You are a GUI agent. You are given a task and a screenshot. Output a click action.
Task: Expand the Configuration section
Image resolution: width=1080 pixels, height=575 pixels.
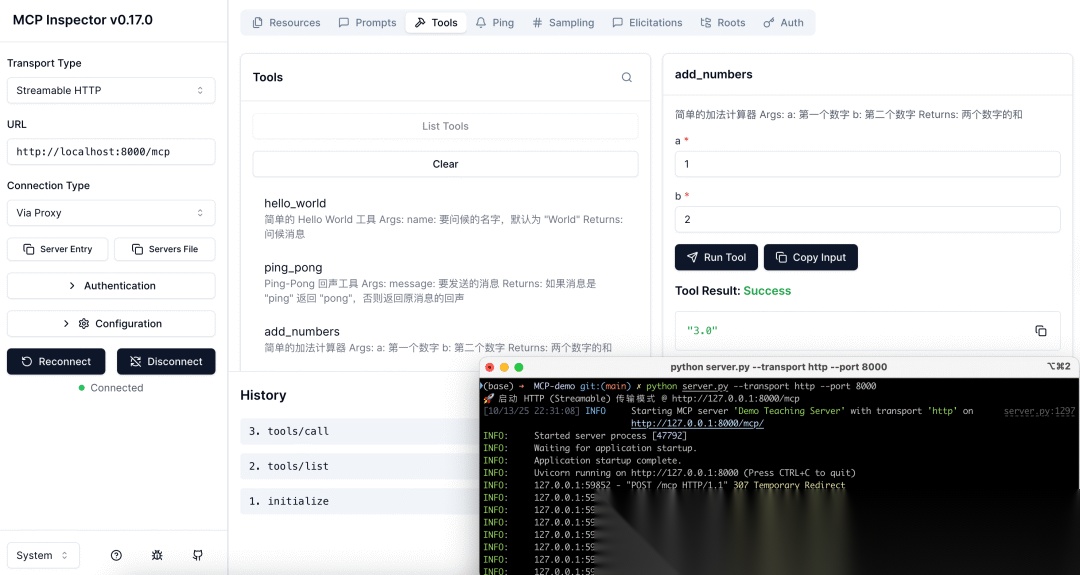pyautogui.click(x=111, y=324)
